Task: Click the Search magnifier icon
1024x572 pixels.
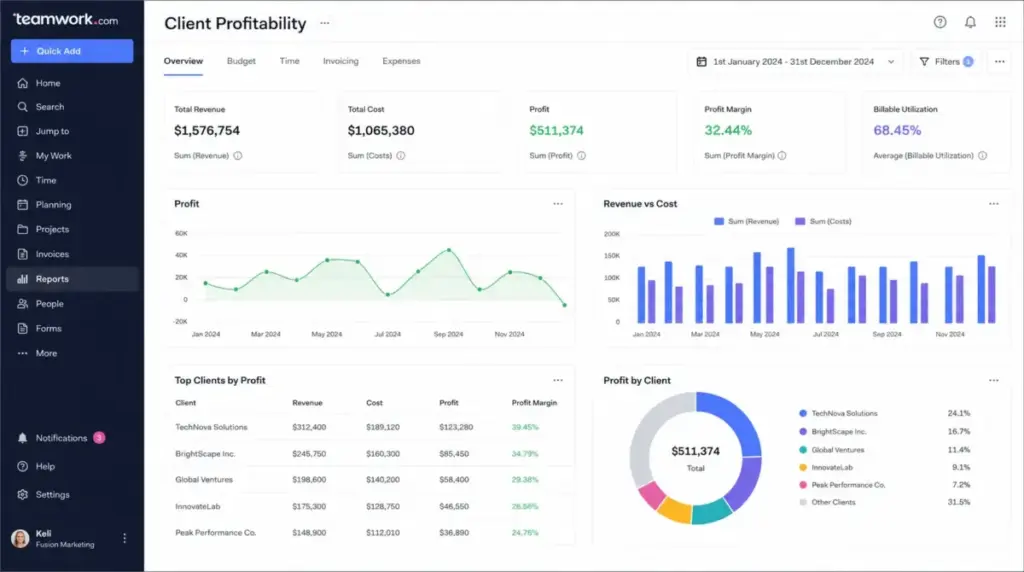Action: click(23, 106)
